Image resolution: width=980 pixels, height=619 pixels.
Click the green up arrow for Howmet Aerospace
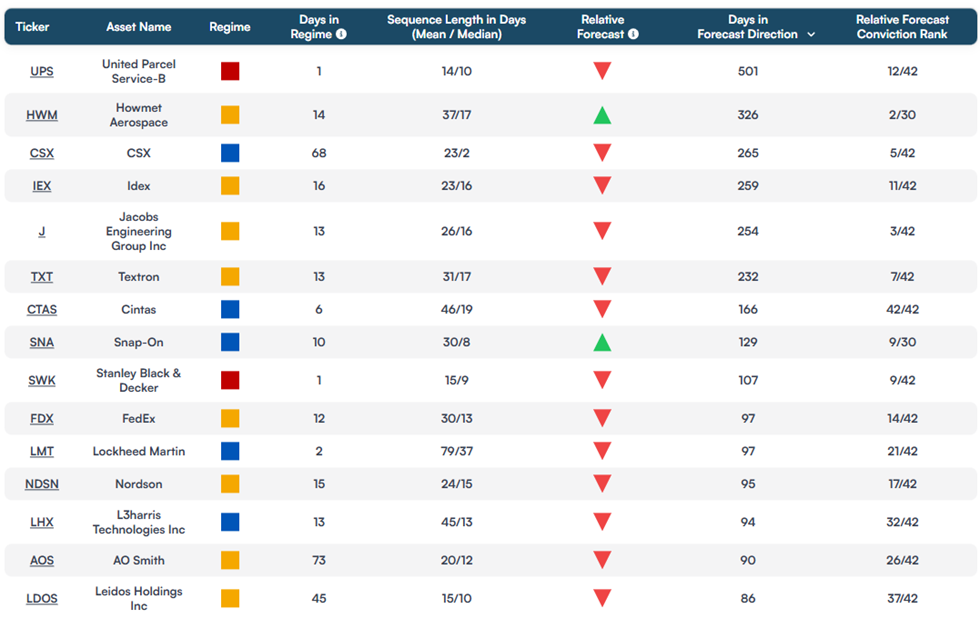coord(602,115)
